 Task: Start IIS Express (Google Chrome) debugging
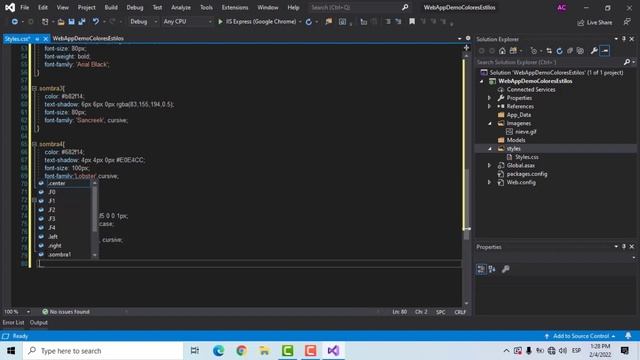pos(257,22)
